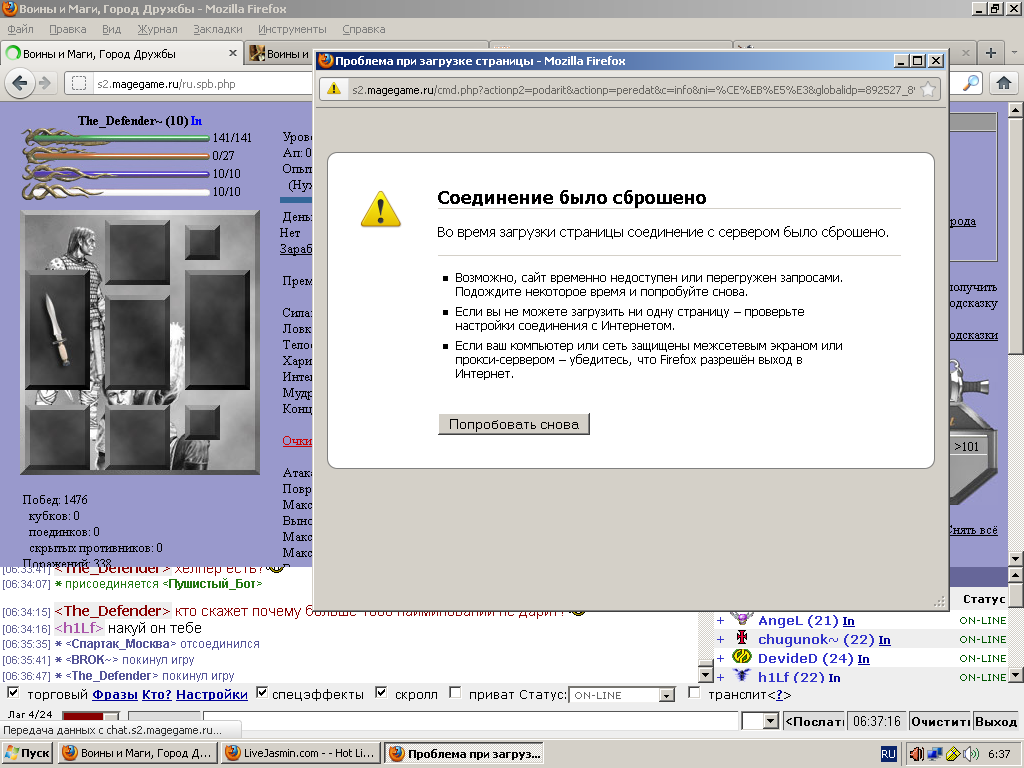Go forward with the browser forward arrow

tap(45, 83)
